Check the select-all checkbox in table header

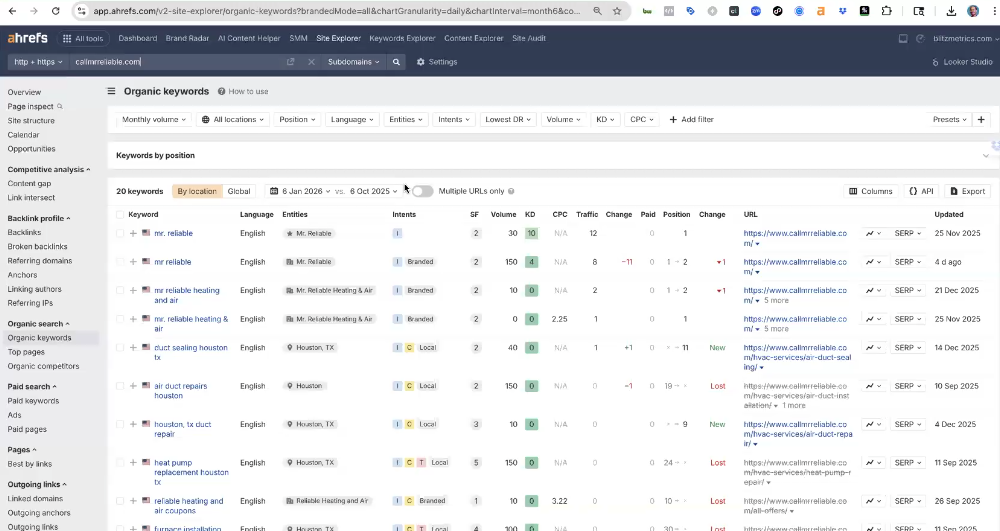120,214
